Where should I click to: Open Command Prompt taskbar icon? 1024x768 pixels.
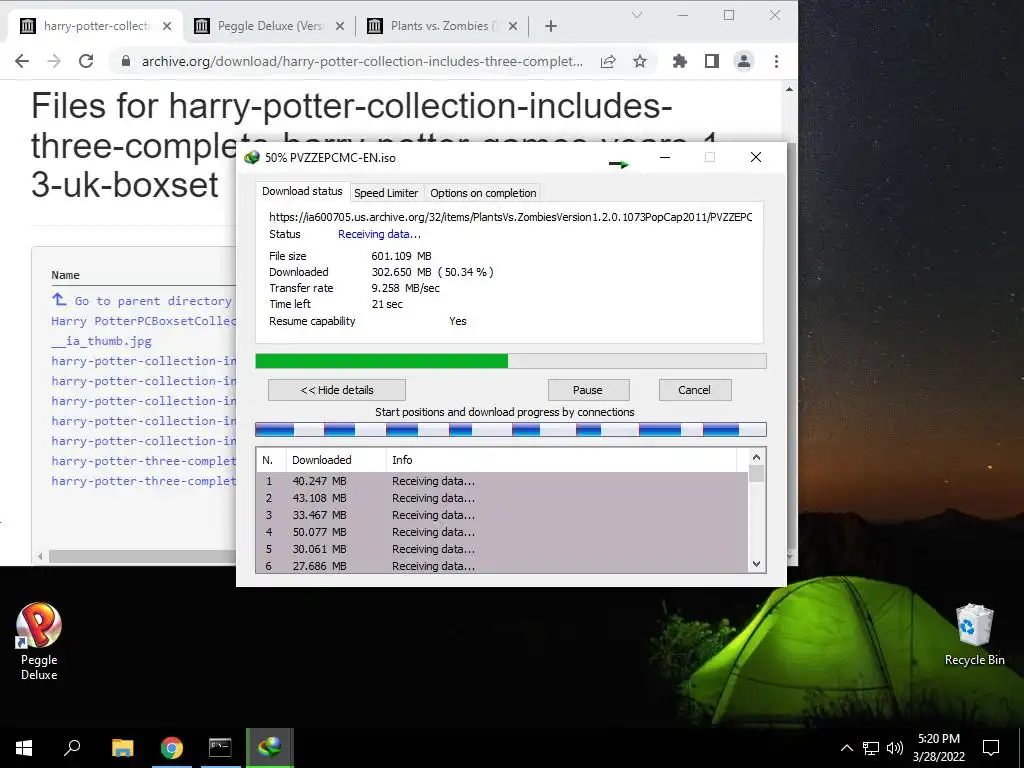(220, 748)
